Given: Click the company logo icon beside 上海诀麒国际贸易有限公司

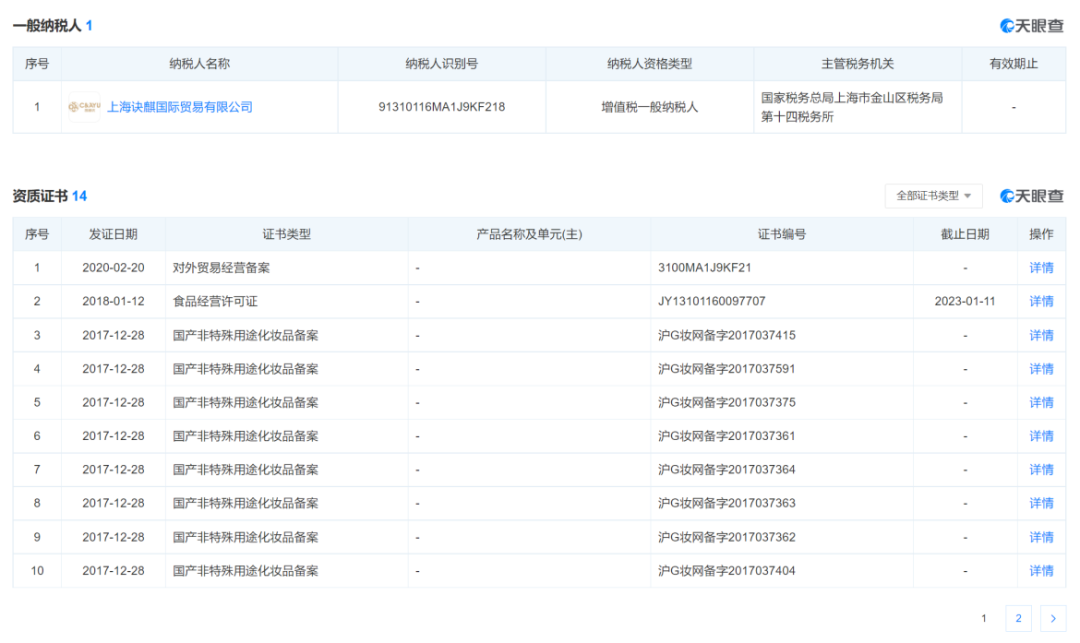Looking at the screenshot, I should click(x=83, y=107).
